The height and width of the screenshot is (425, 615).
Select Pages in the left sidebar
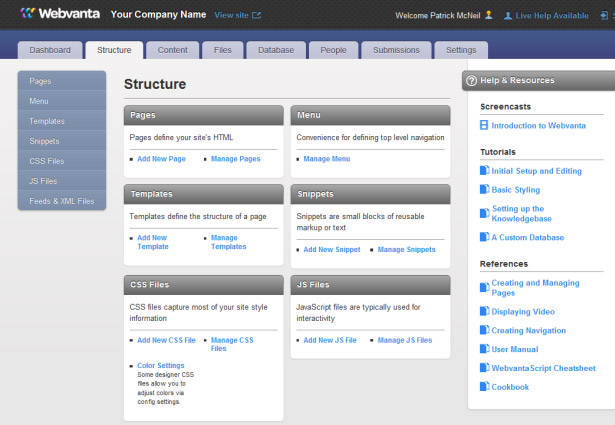tap(62, 81)
